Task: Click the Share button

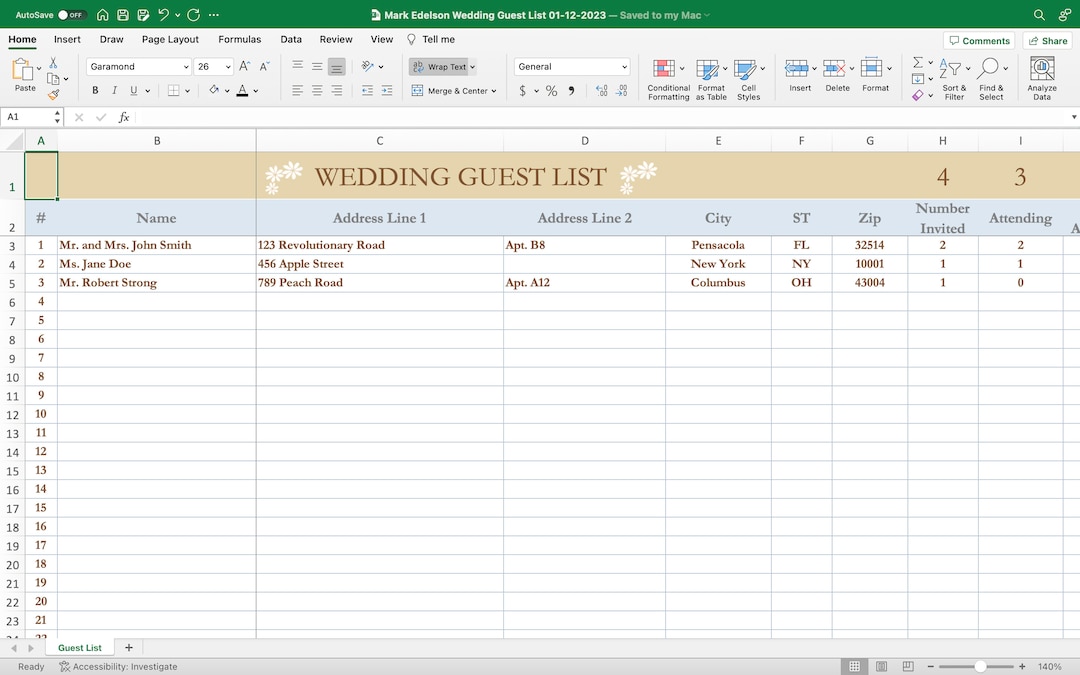Action: tap(1047, 40)
